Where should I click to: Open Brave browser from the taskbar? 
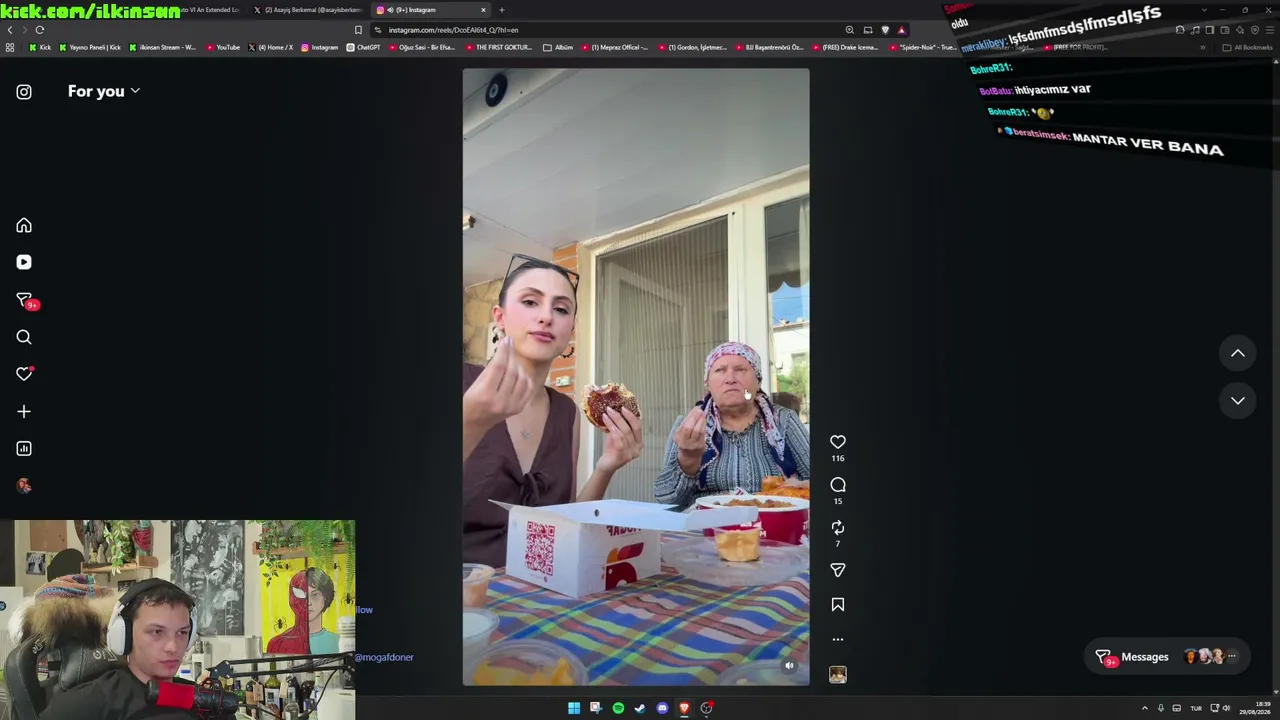(x=684, y=708)
